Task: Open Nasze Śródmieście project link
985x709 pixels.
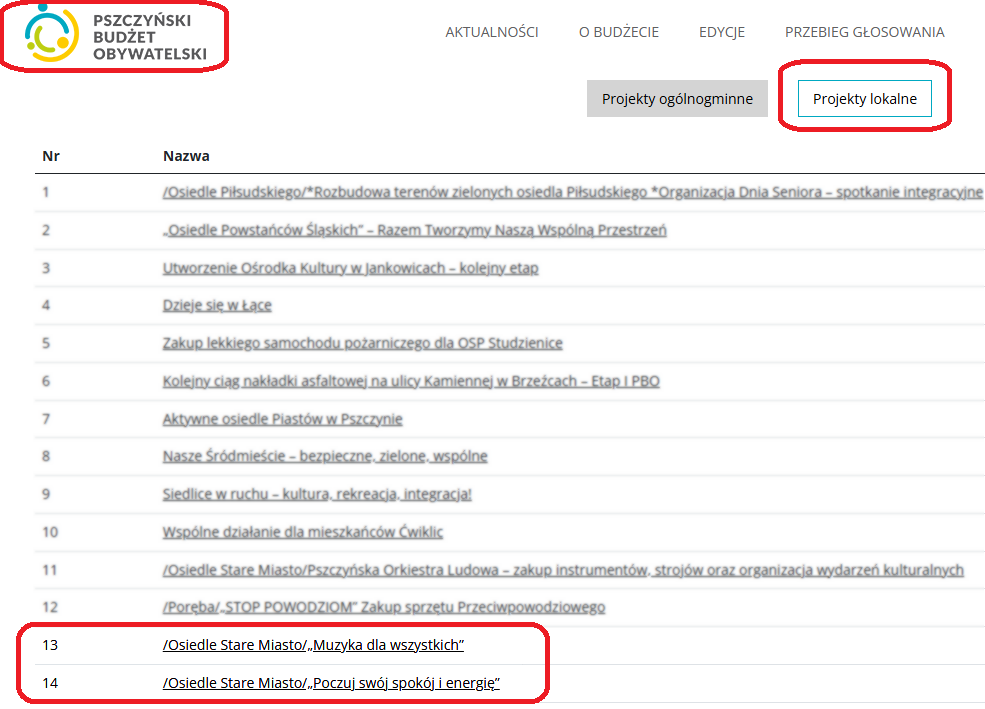Action: [325, 456]
